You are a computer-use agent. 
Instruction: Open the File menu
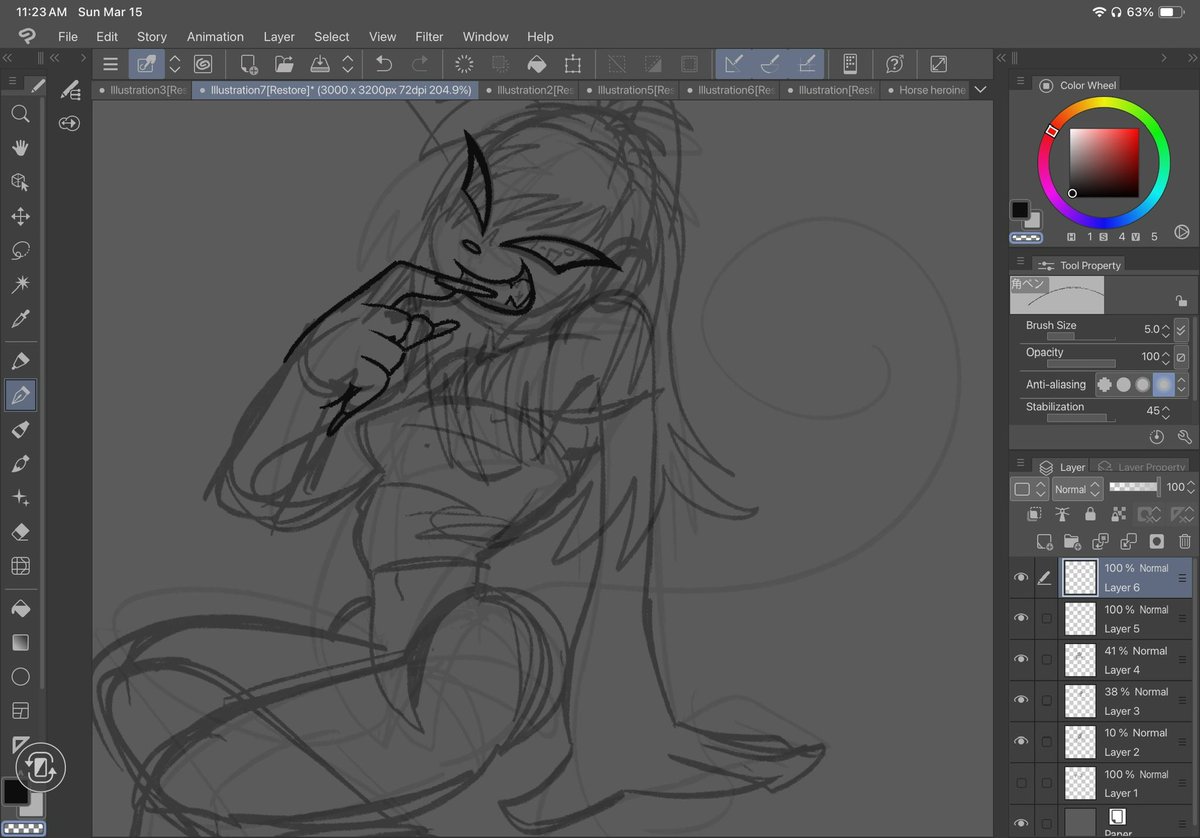point(68,36)
